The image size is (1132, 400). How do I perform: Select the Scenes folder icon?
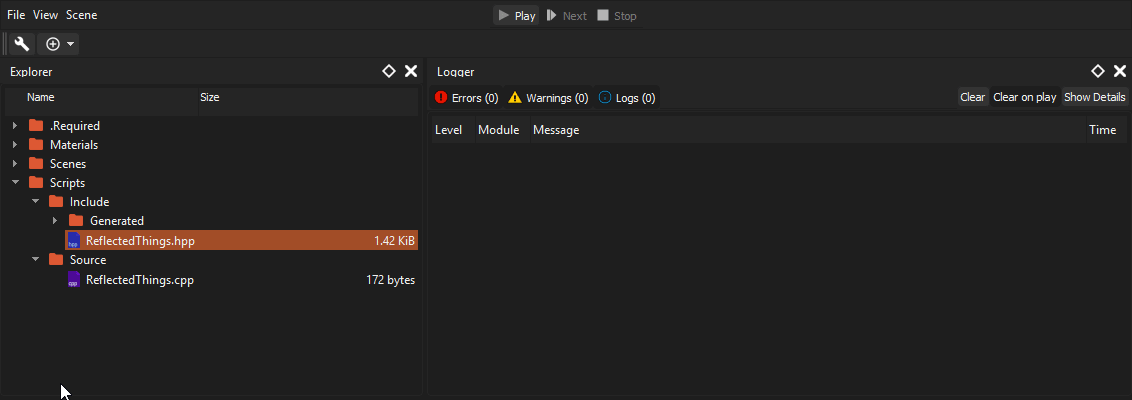36,164
